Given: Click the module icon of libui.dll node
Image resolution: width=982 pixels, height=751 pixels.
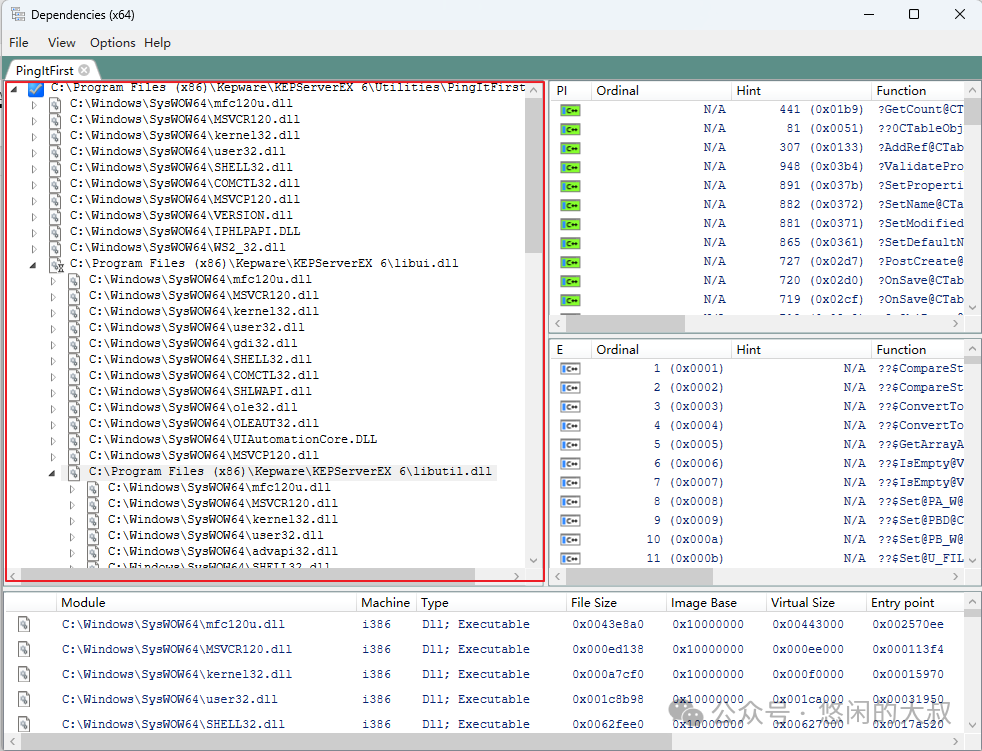Looking at the screenshot, I should pos(56,264).
